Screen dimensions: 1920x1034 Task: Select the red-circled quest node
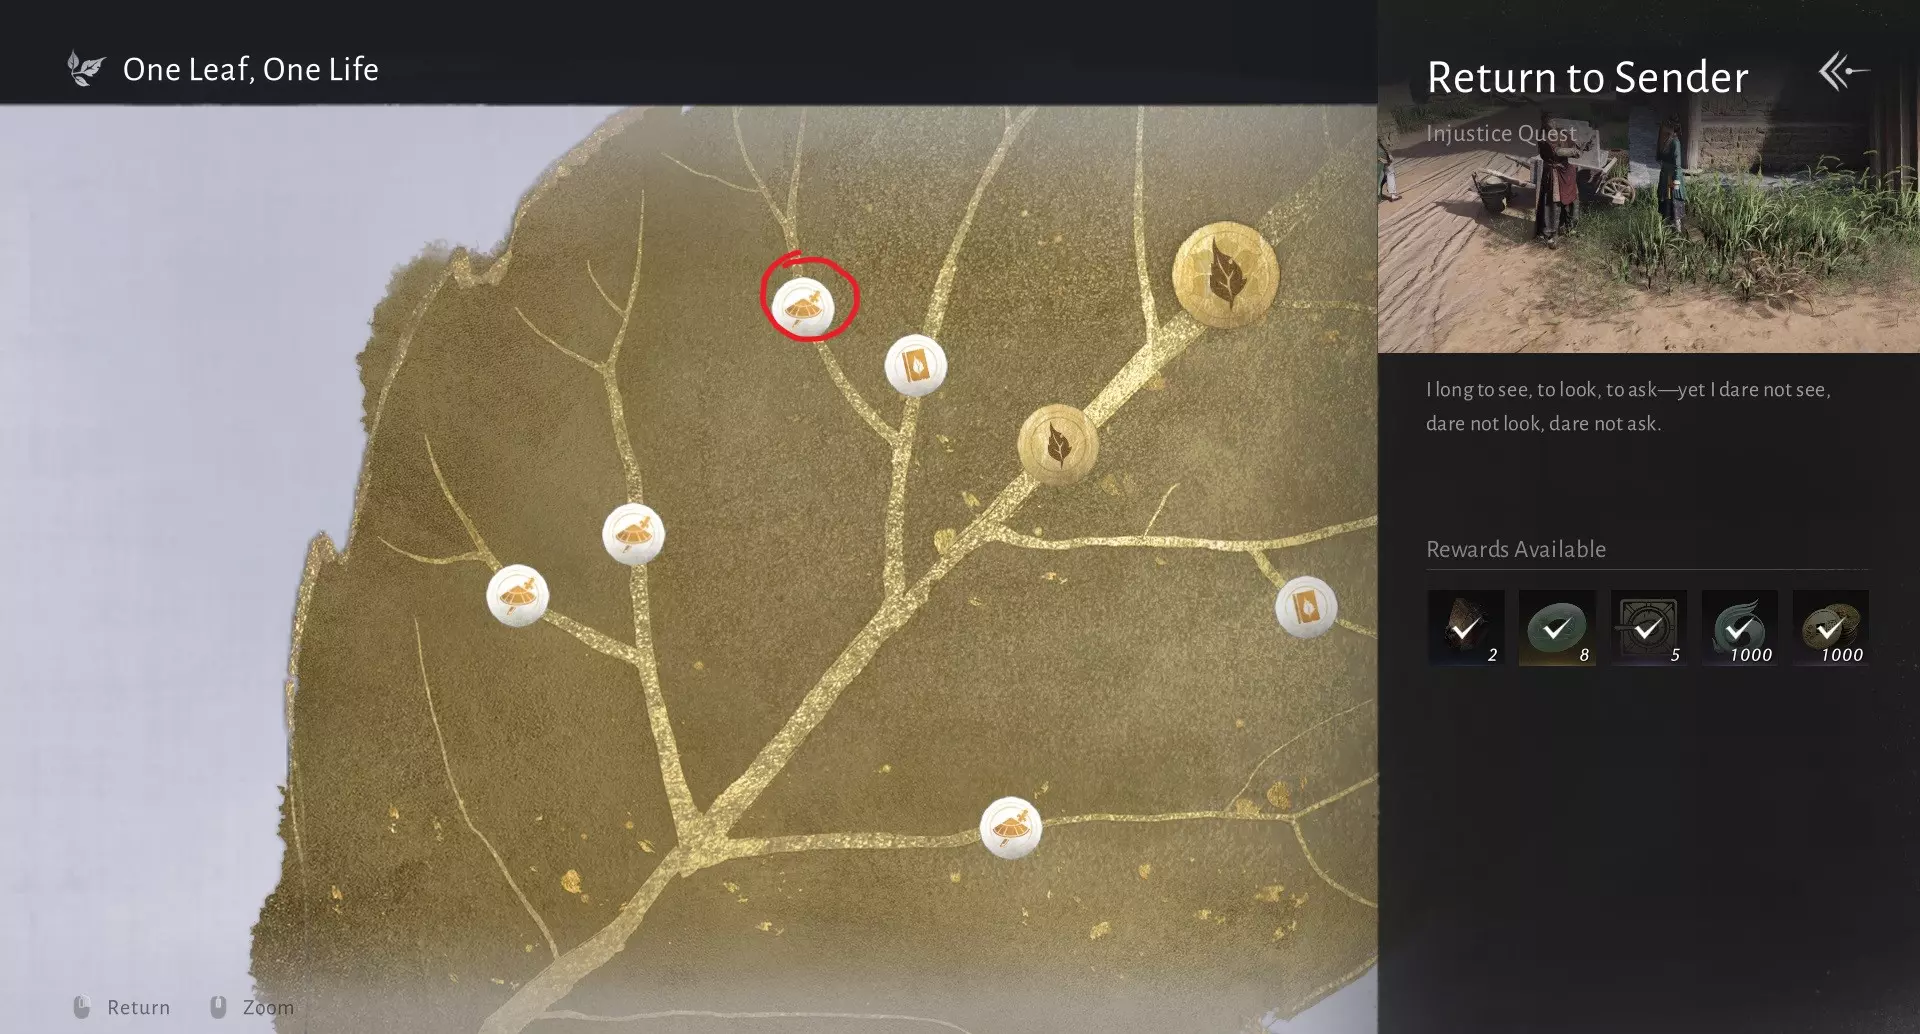tap(802, 307)
